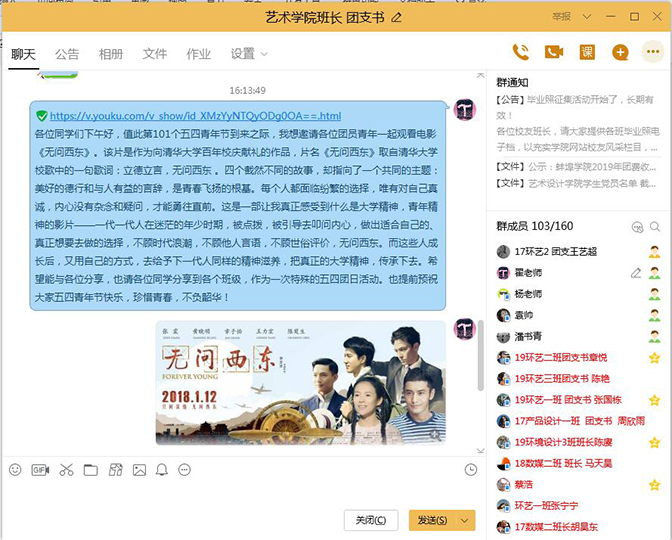Start a group video call

[554, 53]
